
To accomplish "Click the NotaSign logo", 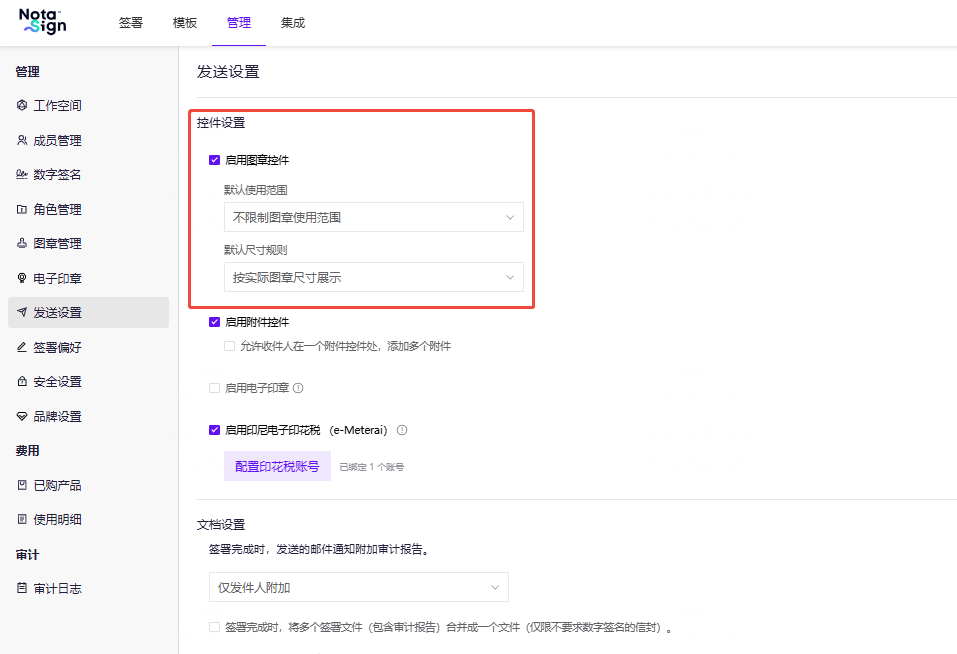I will [x=43, y=21].
